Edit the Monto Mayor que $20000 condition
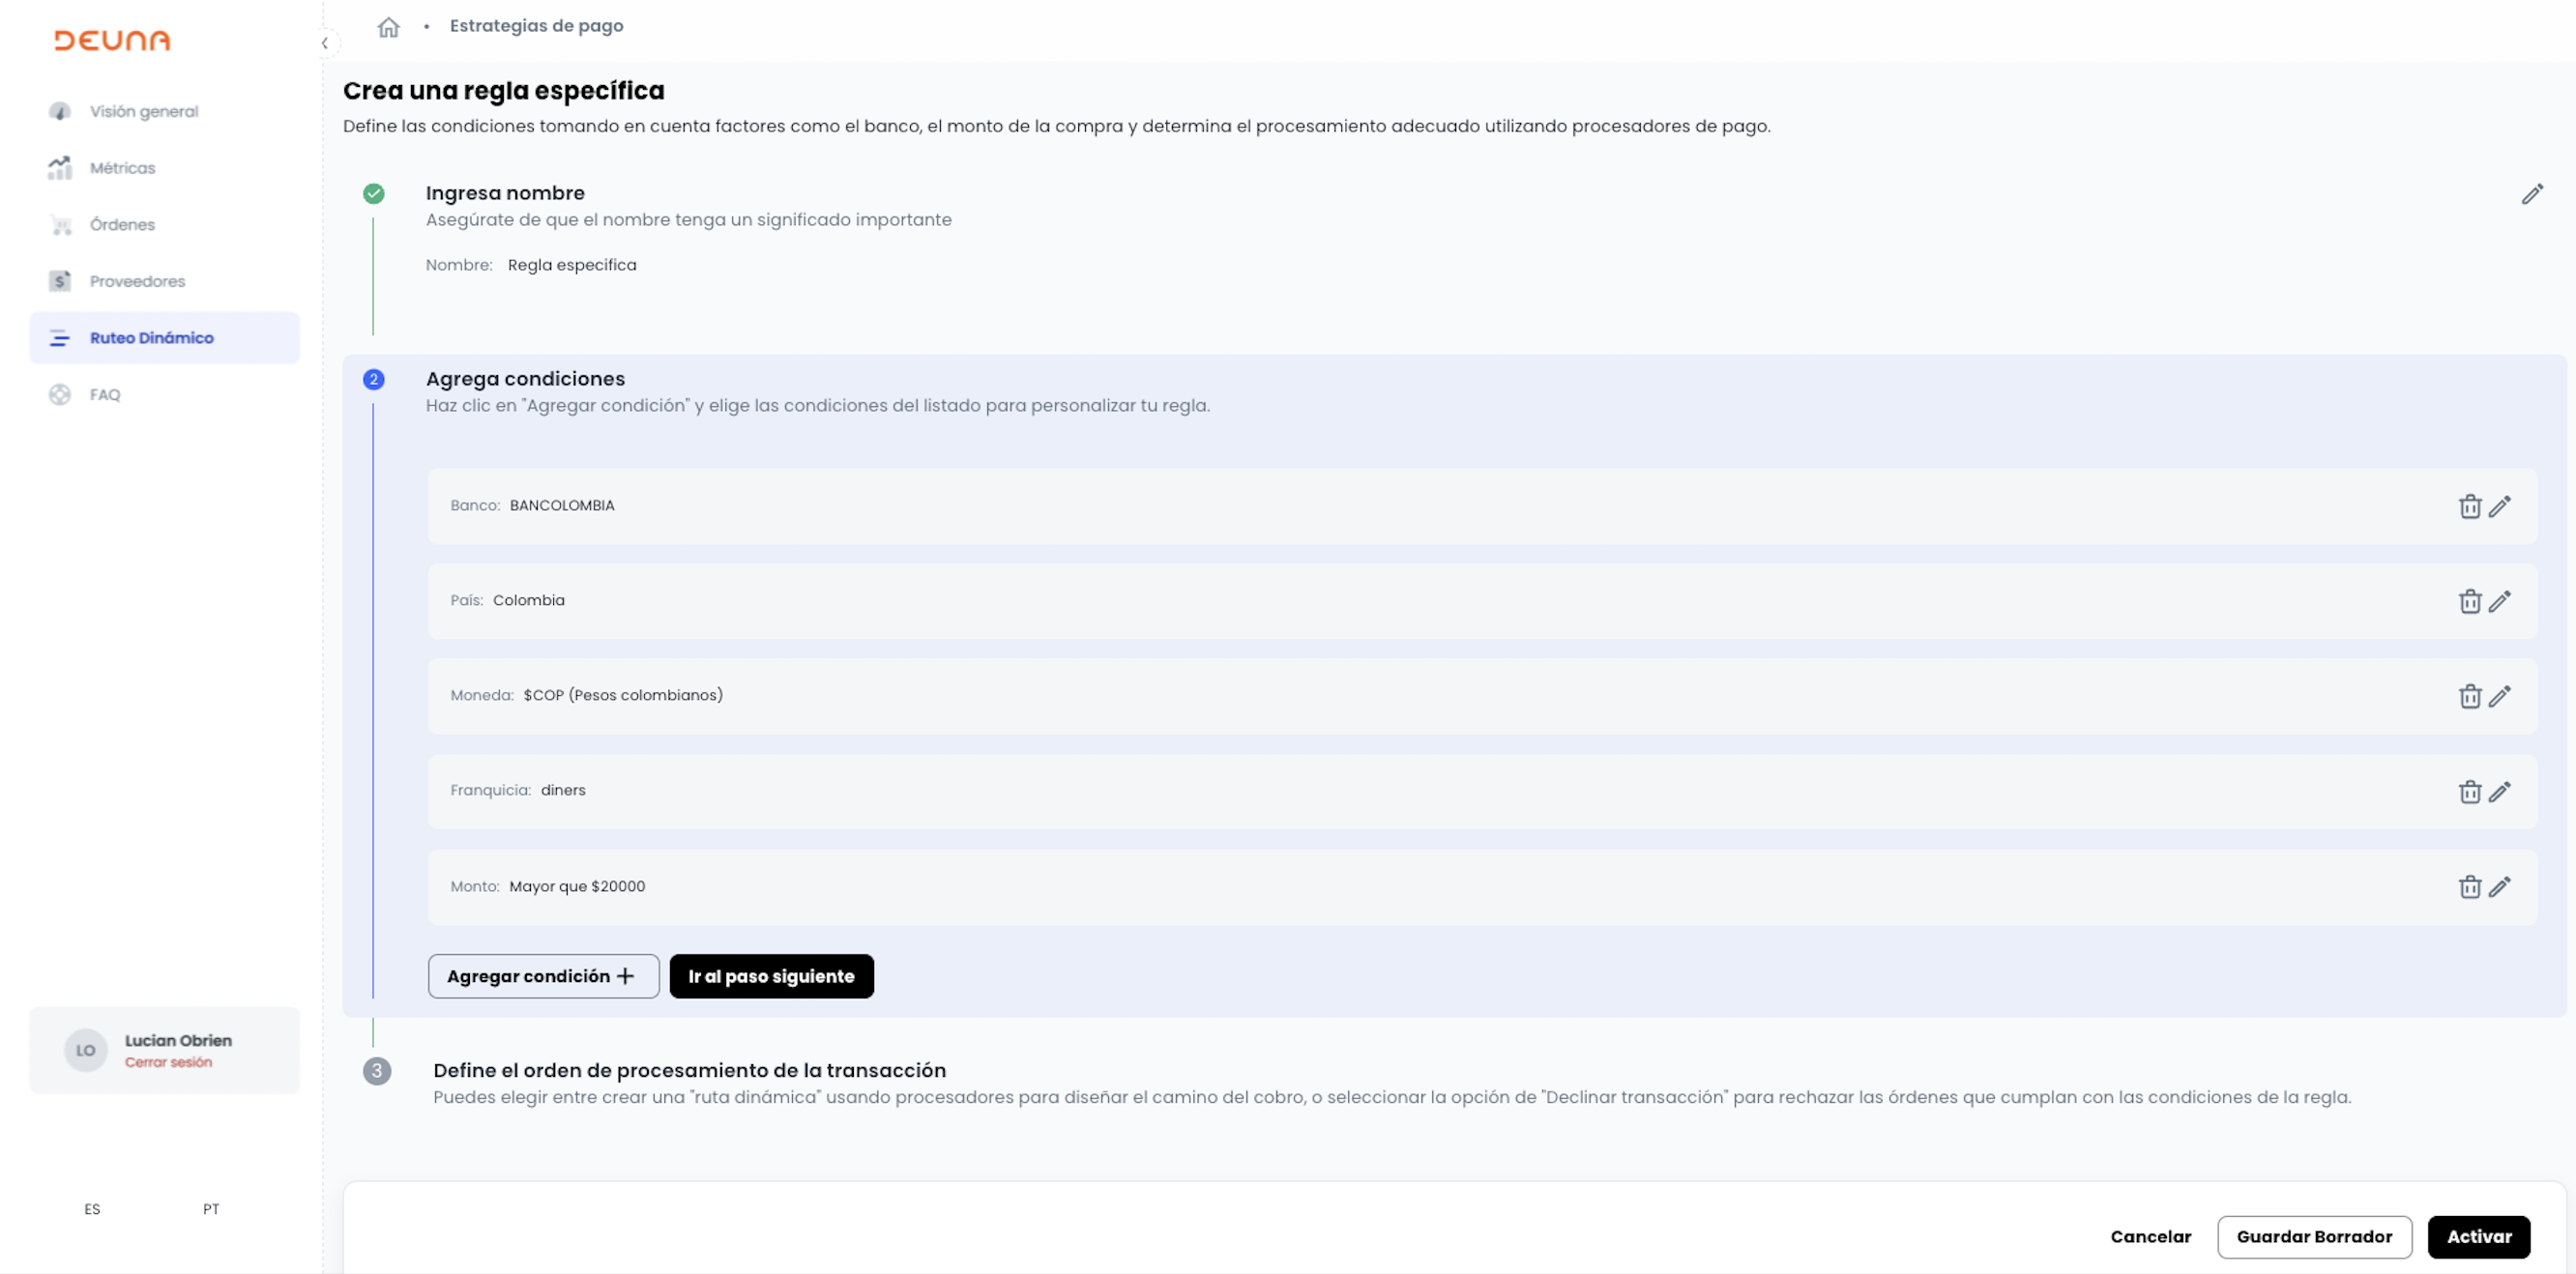The image size is (2576, 1274). [x=2499, y=887]
